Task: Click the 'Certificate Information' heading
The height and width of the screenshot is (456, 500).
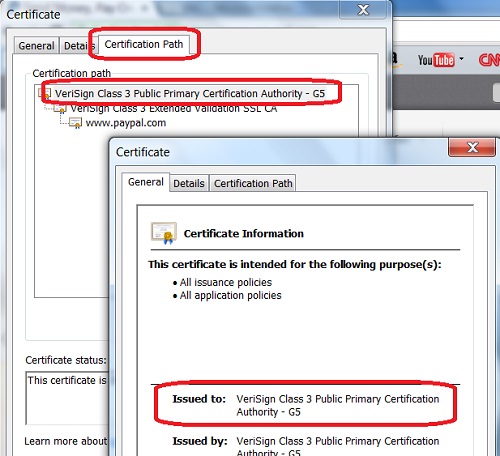Action: tap(244, 234)
